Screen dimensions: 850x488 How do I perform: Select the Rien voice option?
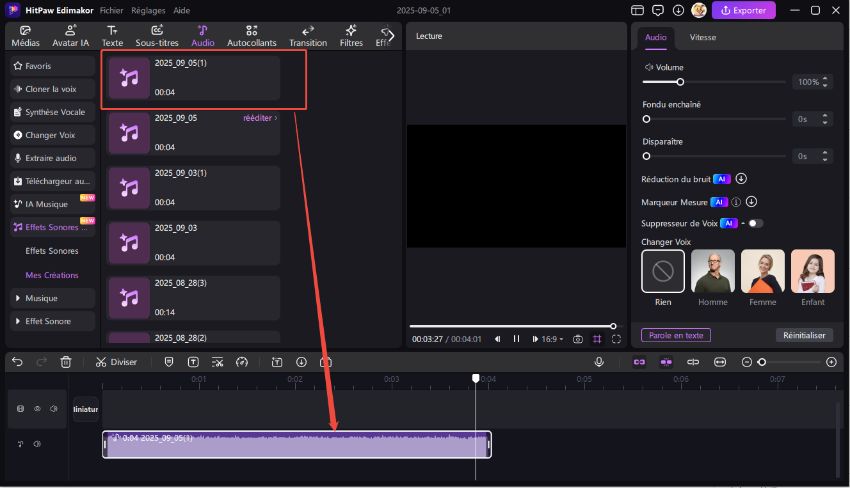[663, 271]
